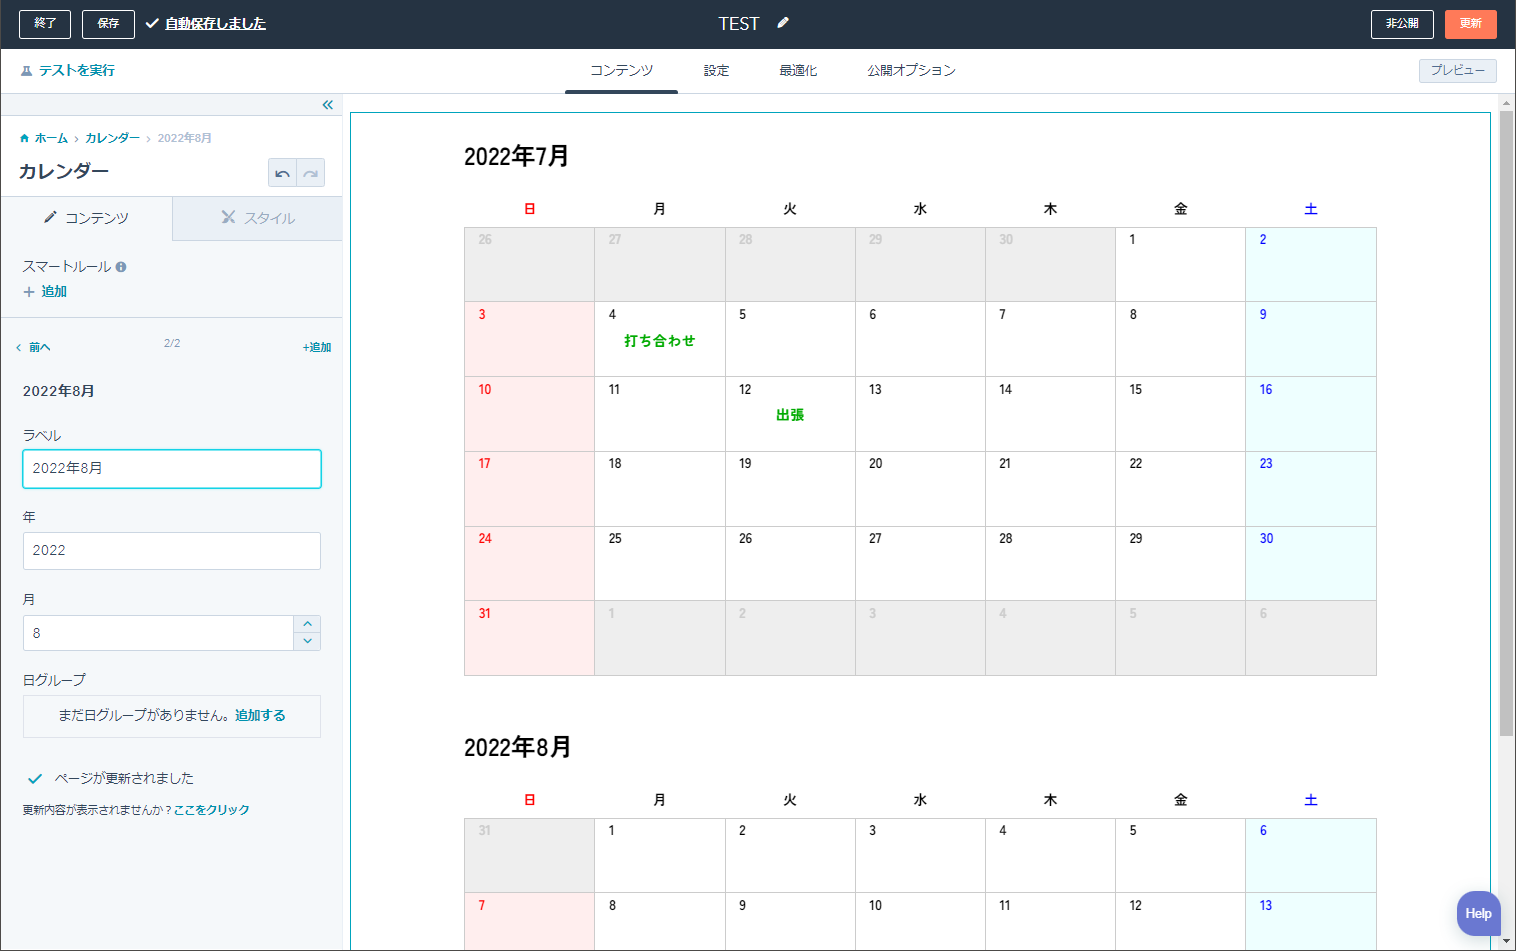
Task: Click the vertical scrollbar thumb
Action: (1506, 424)
